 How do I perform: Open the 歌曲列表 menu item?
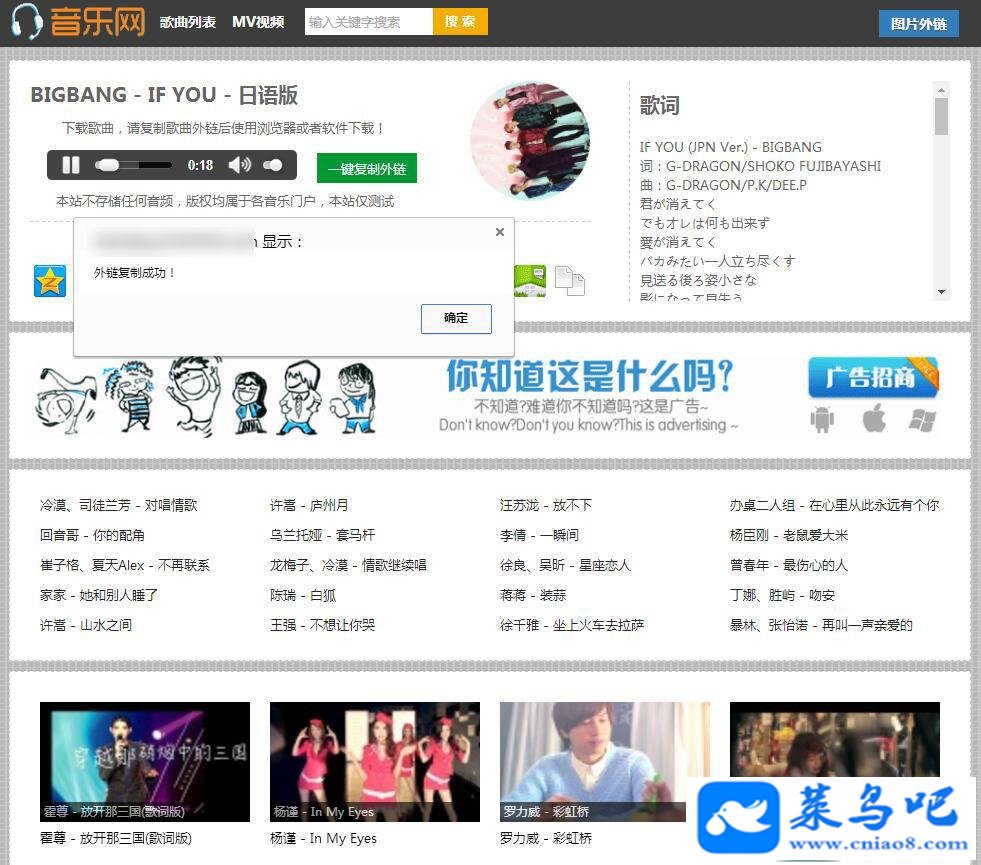(188, 23)
